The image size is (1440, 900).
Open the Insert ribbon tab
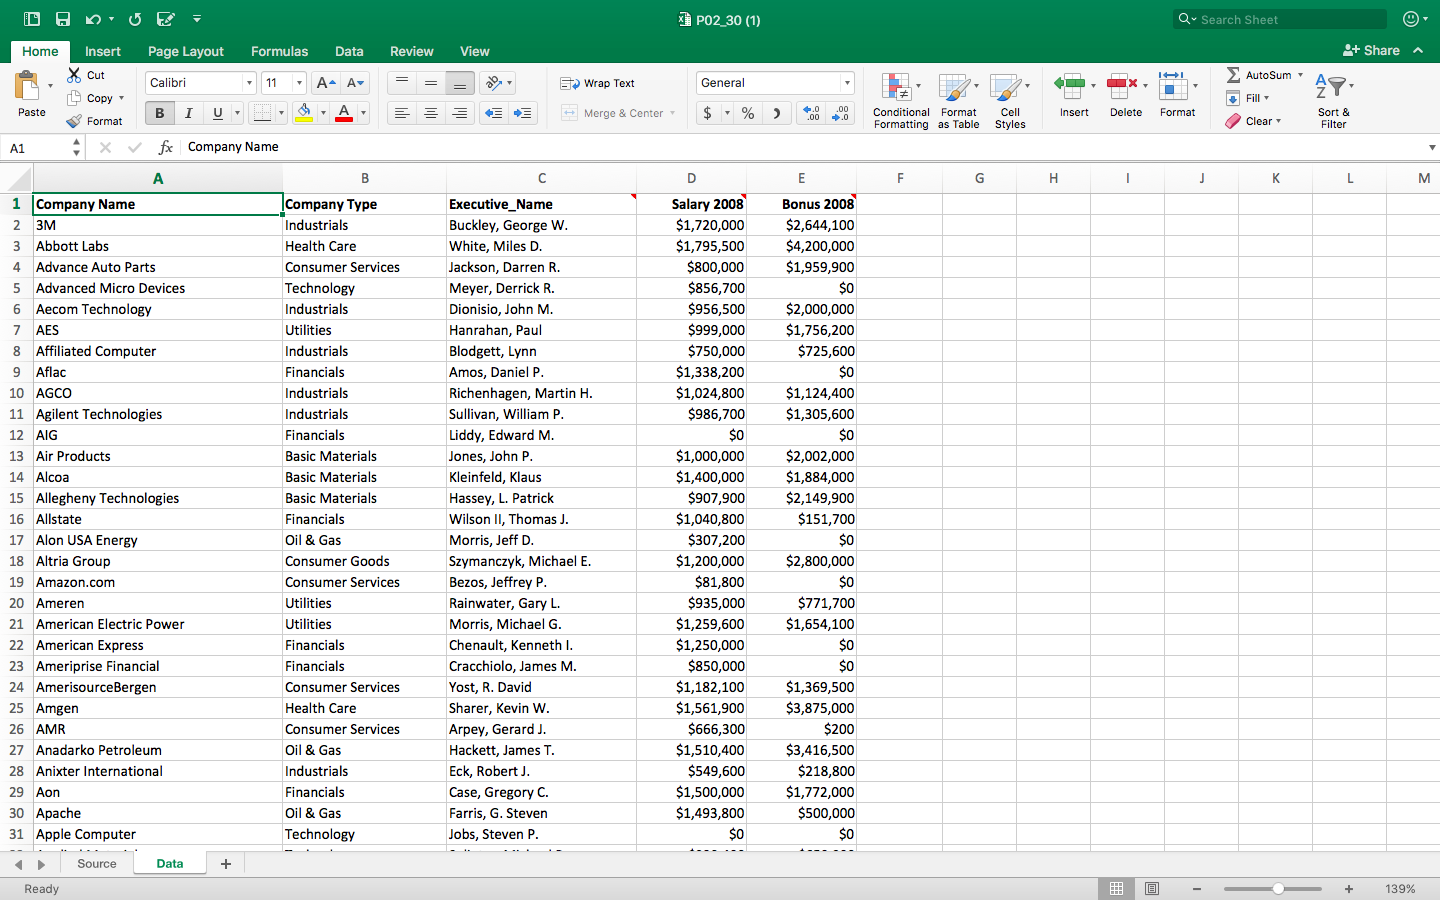103,51
